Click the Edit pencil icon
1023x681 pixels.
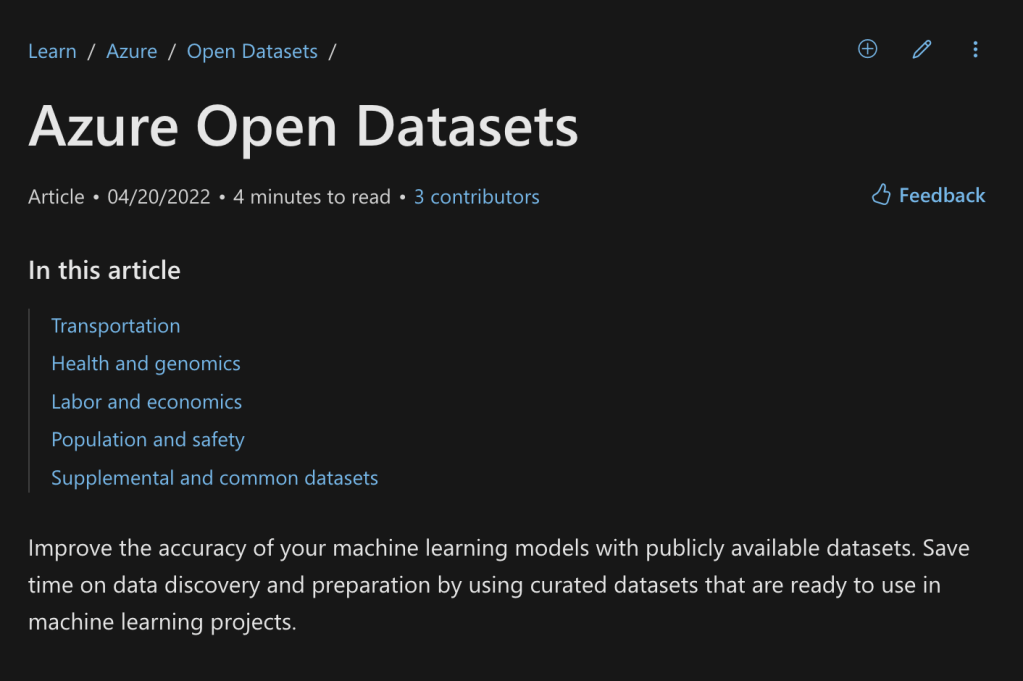[x=921, y=49]
